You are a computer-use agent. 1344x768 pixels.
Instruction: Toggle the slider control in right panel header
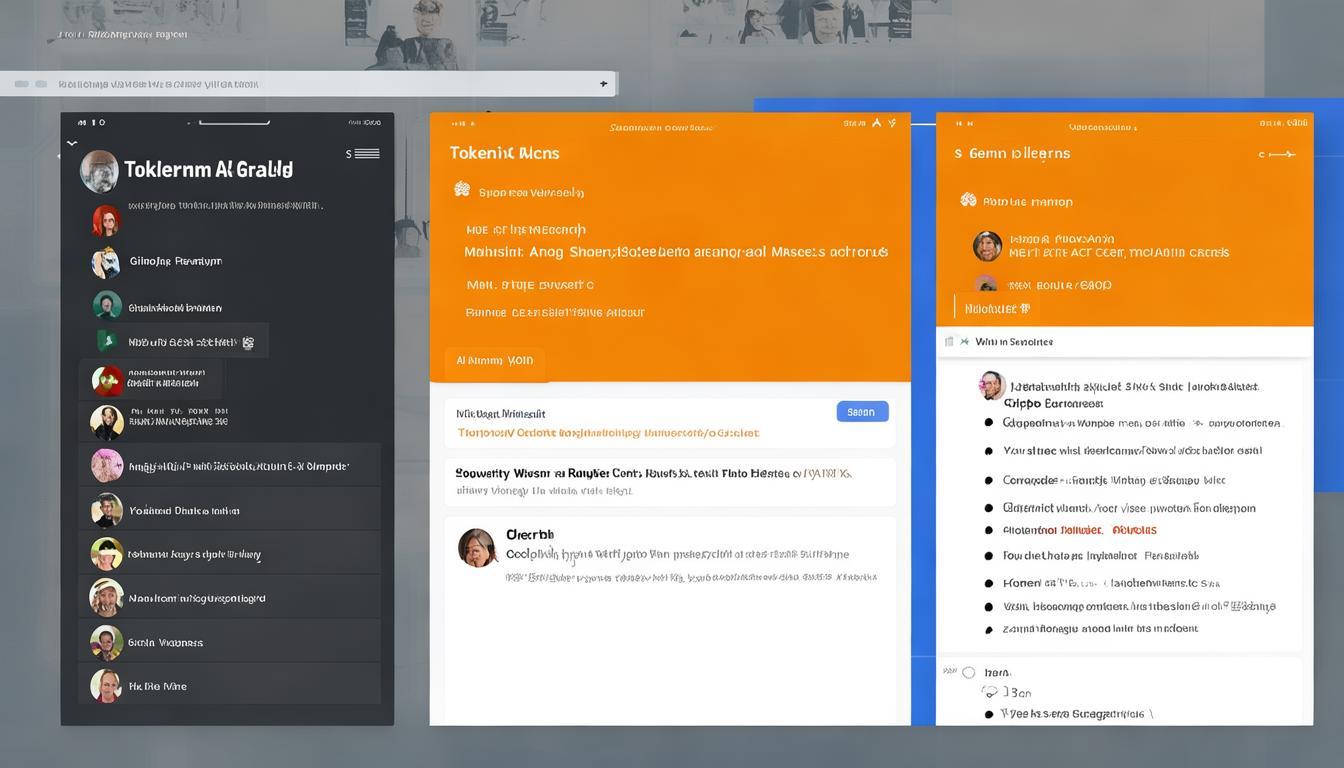(1277, 154)
